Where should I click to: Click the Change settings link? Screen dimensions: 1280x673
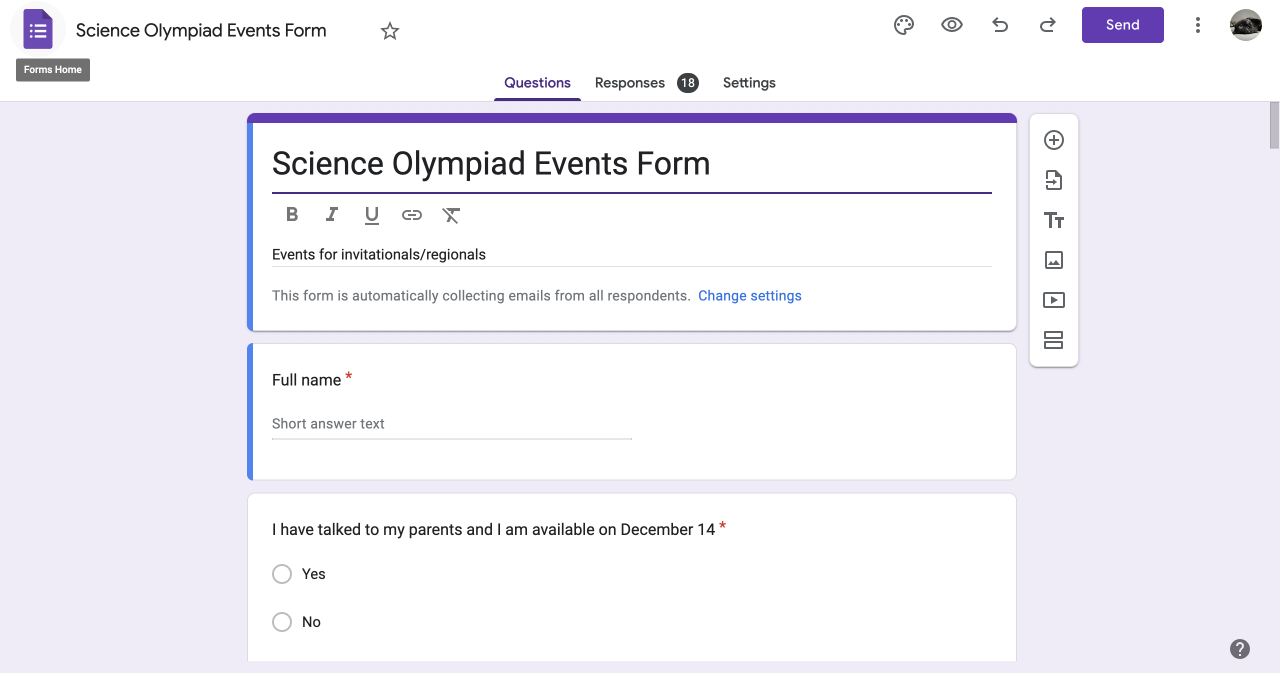click(x=750, y=296)
